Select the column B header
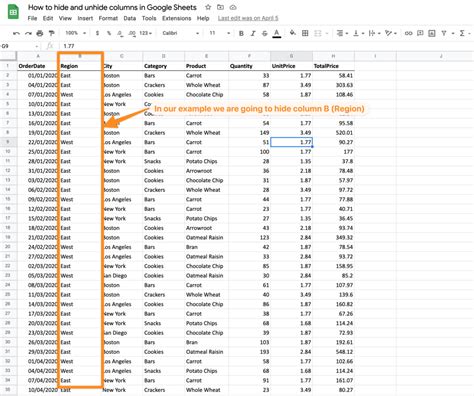The width and height of the screenshot is (474, 396). (80, 56)
